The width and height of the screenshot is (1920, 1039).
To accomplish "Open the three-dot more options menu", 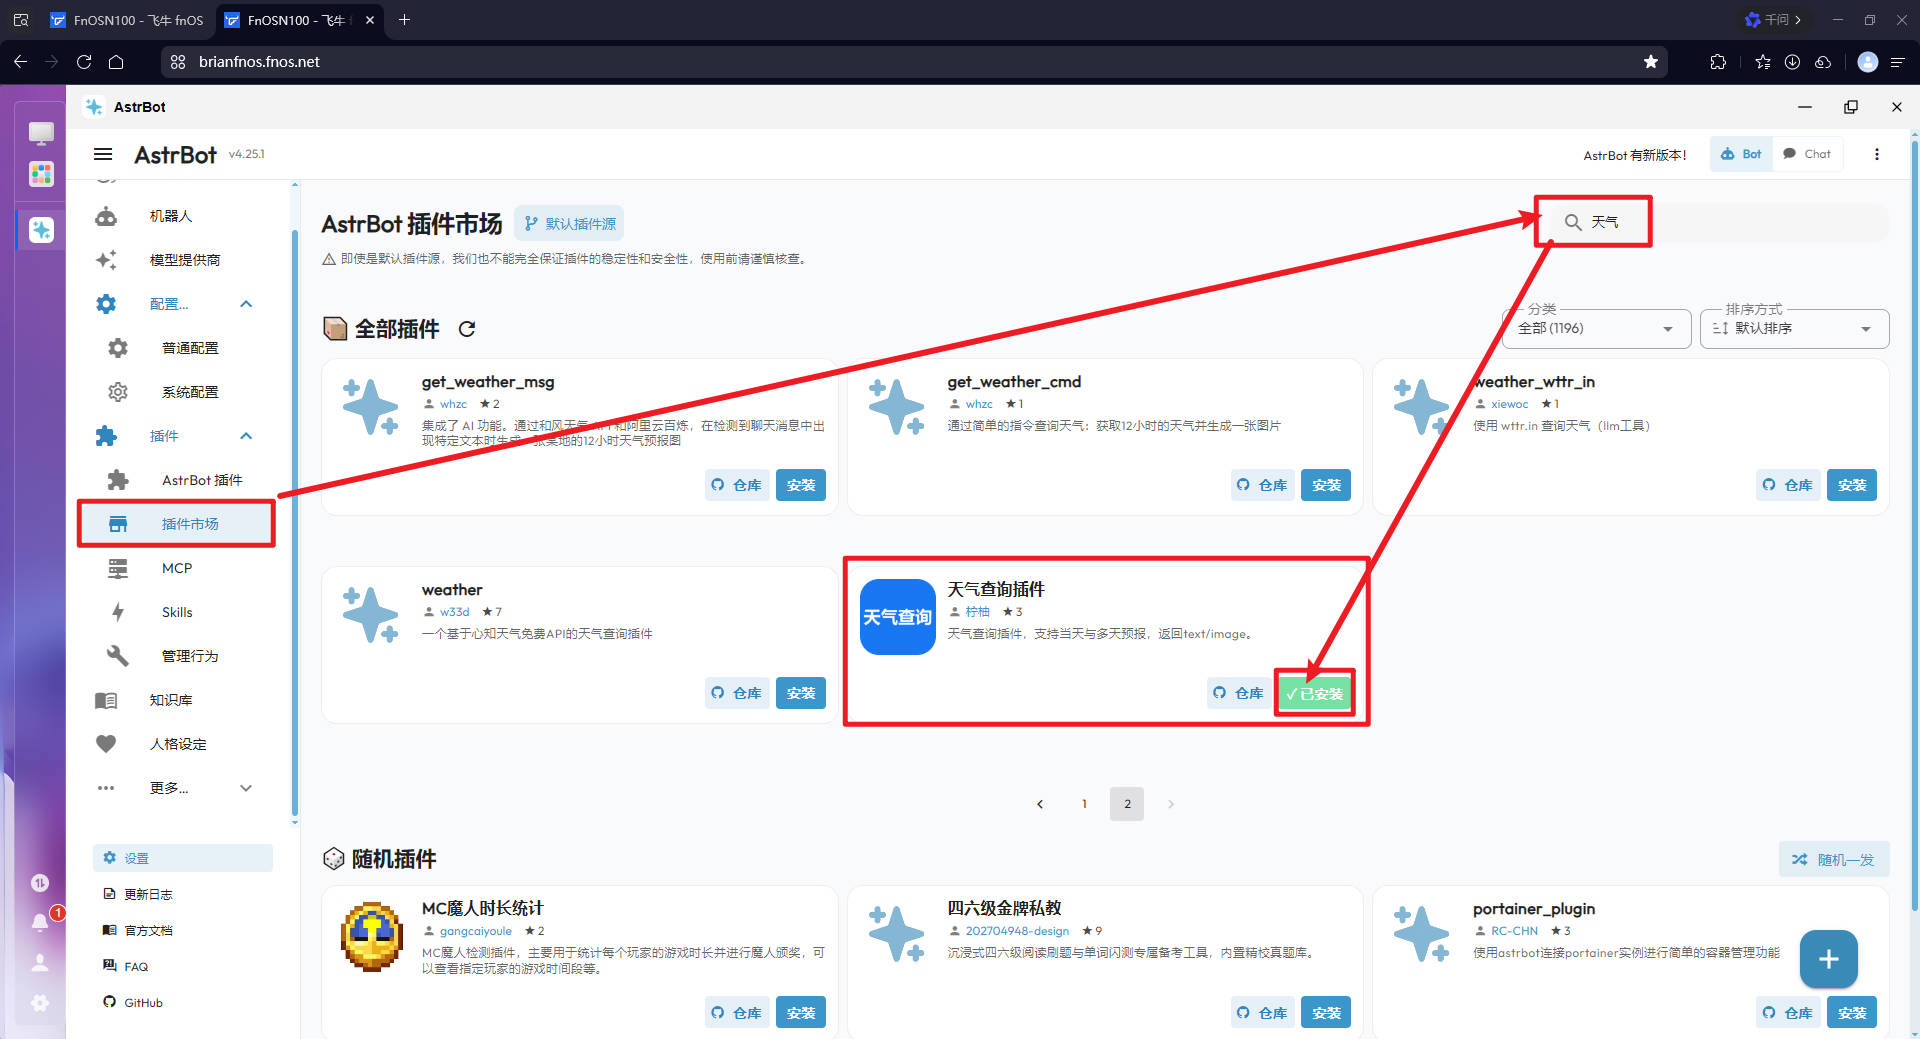I will pyautogui.click(x=1877, y=154).
